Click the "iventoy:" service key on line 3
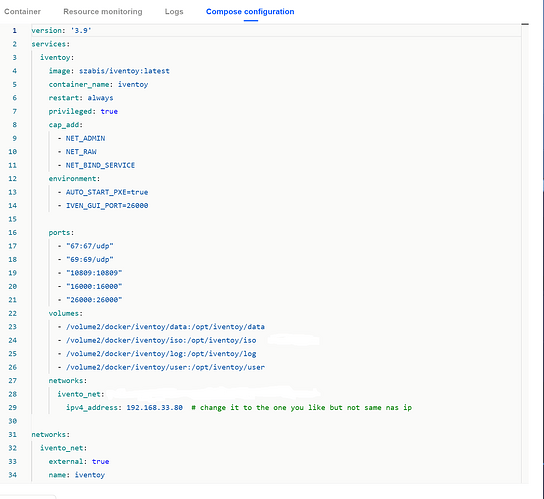This screenshot has height=499, width=544. 57,58
